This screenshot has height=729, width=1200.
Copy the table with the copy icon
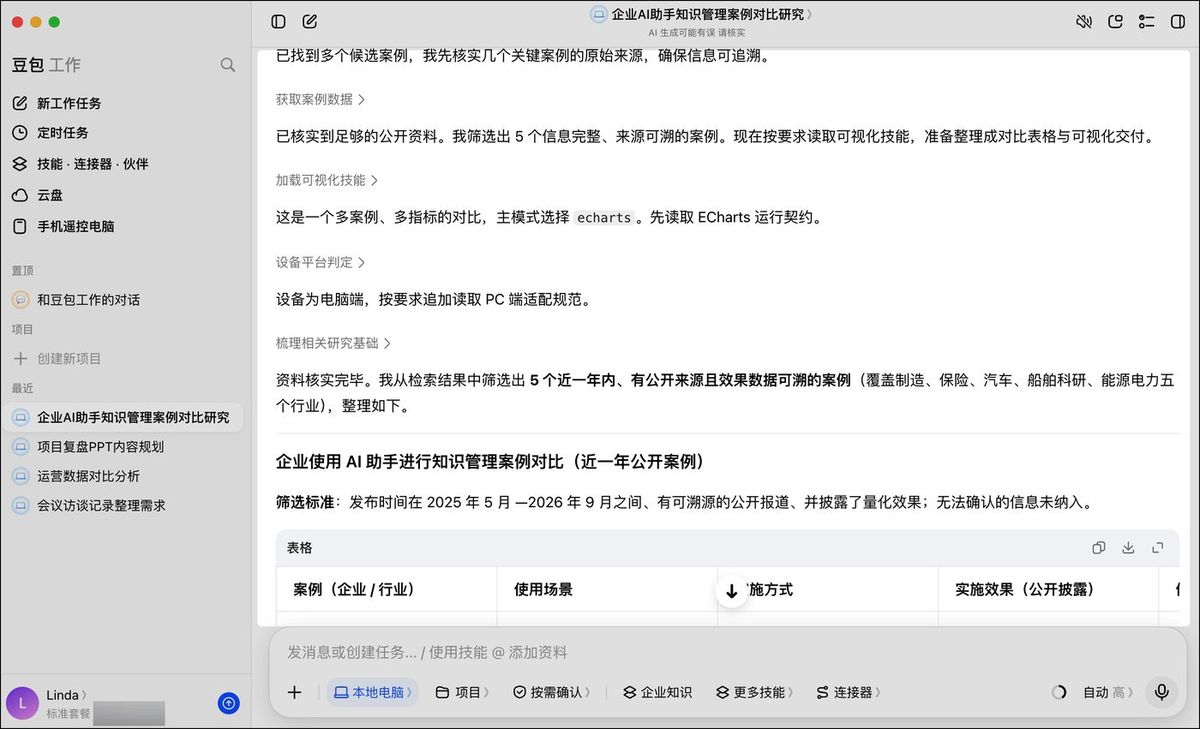click(1099, 548)
